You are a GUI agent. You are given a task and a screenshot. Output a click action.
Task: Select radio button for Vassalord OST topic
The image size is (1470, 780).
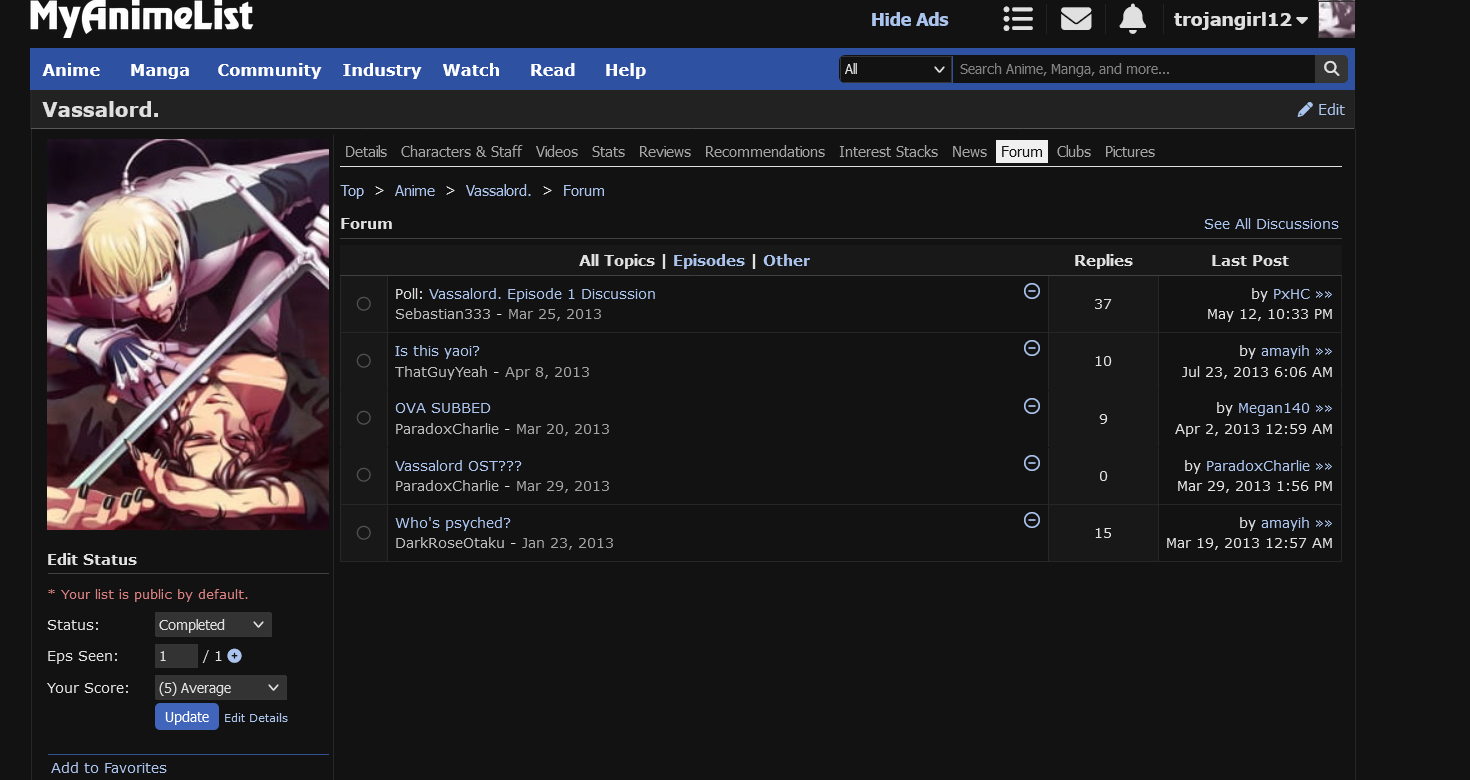point(364,475)
